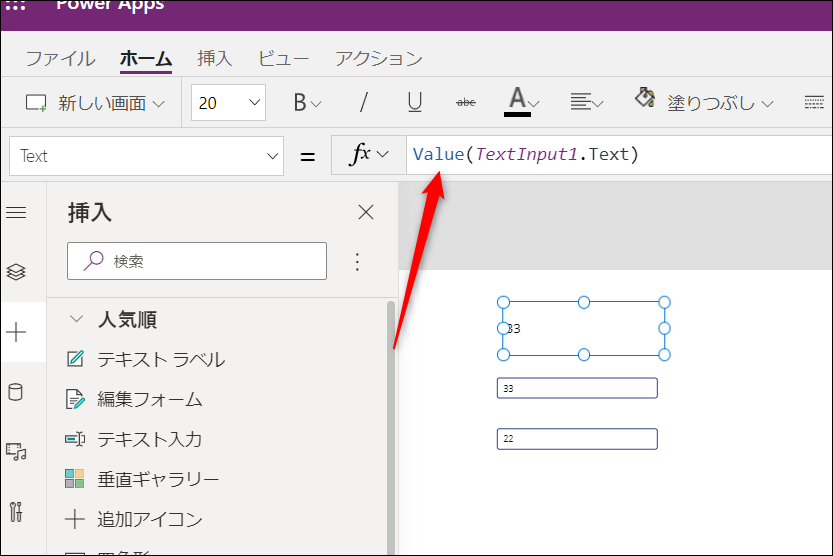
Task: Toggle underline formatting
Action: pos(415,102)
